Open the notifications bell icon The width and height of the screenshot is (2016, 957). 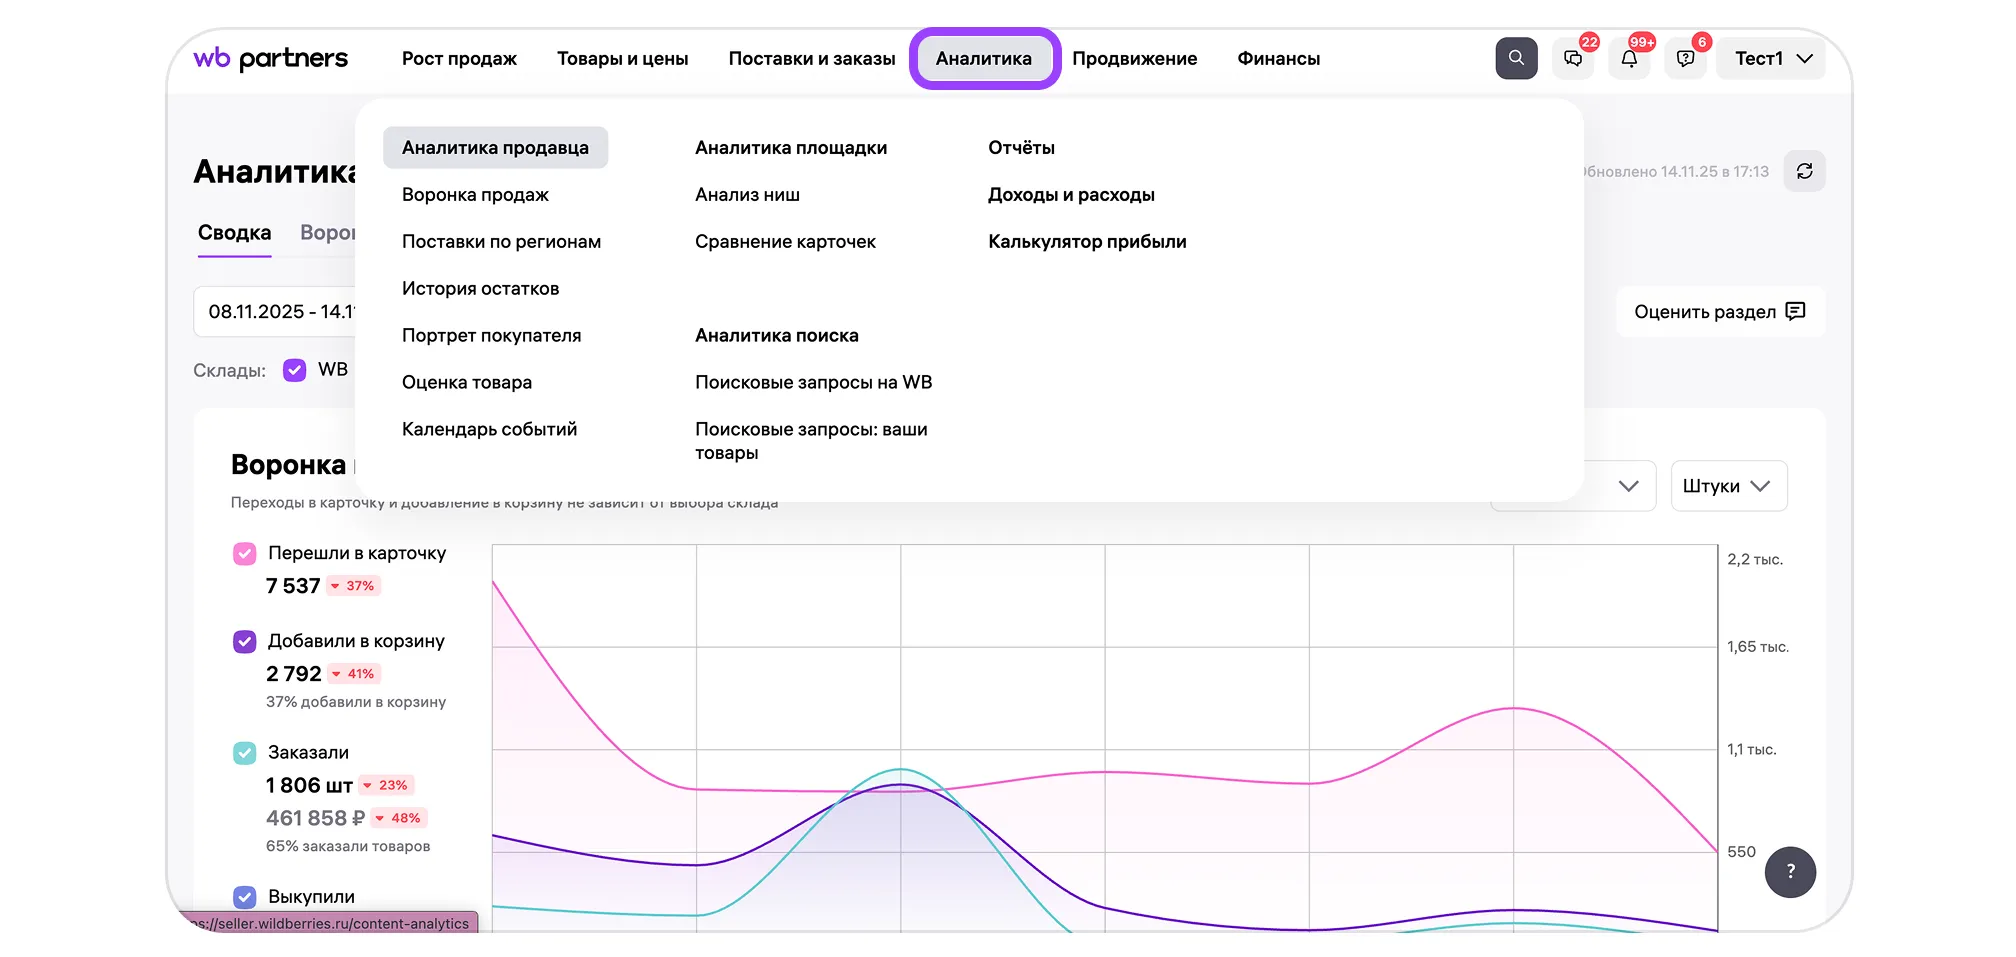(1628, 59)
